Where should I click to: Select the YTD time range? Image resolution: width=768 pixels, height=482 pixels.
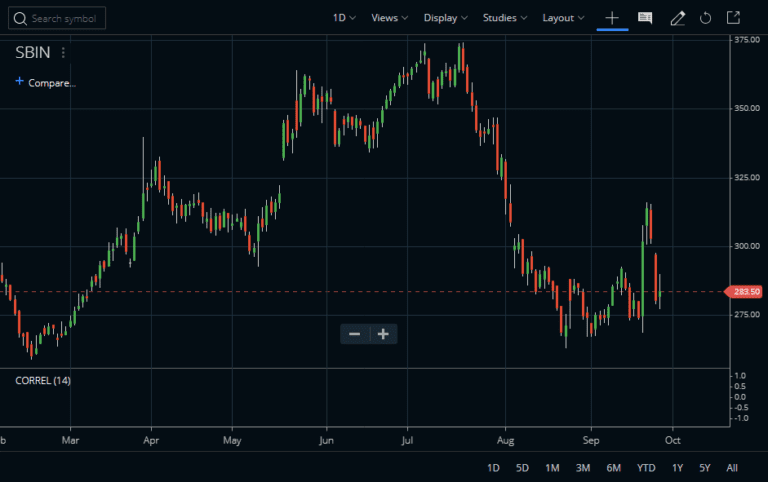point(646,468)
